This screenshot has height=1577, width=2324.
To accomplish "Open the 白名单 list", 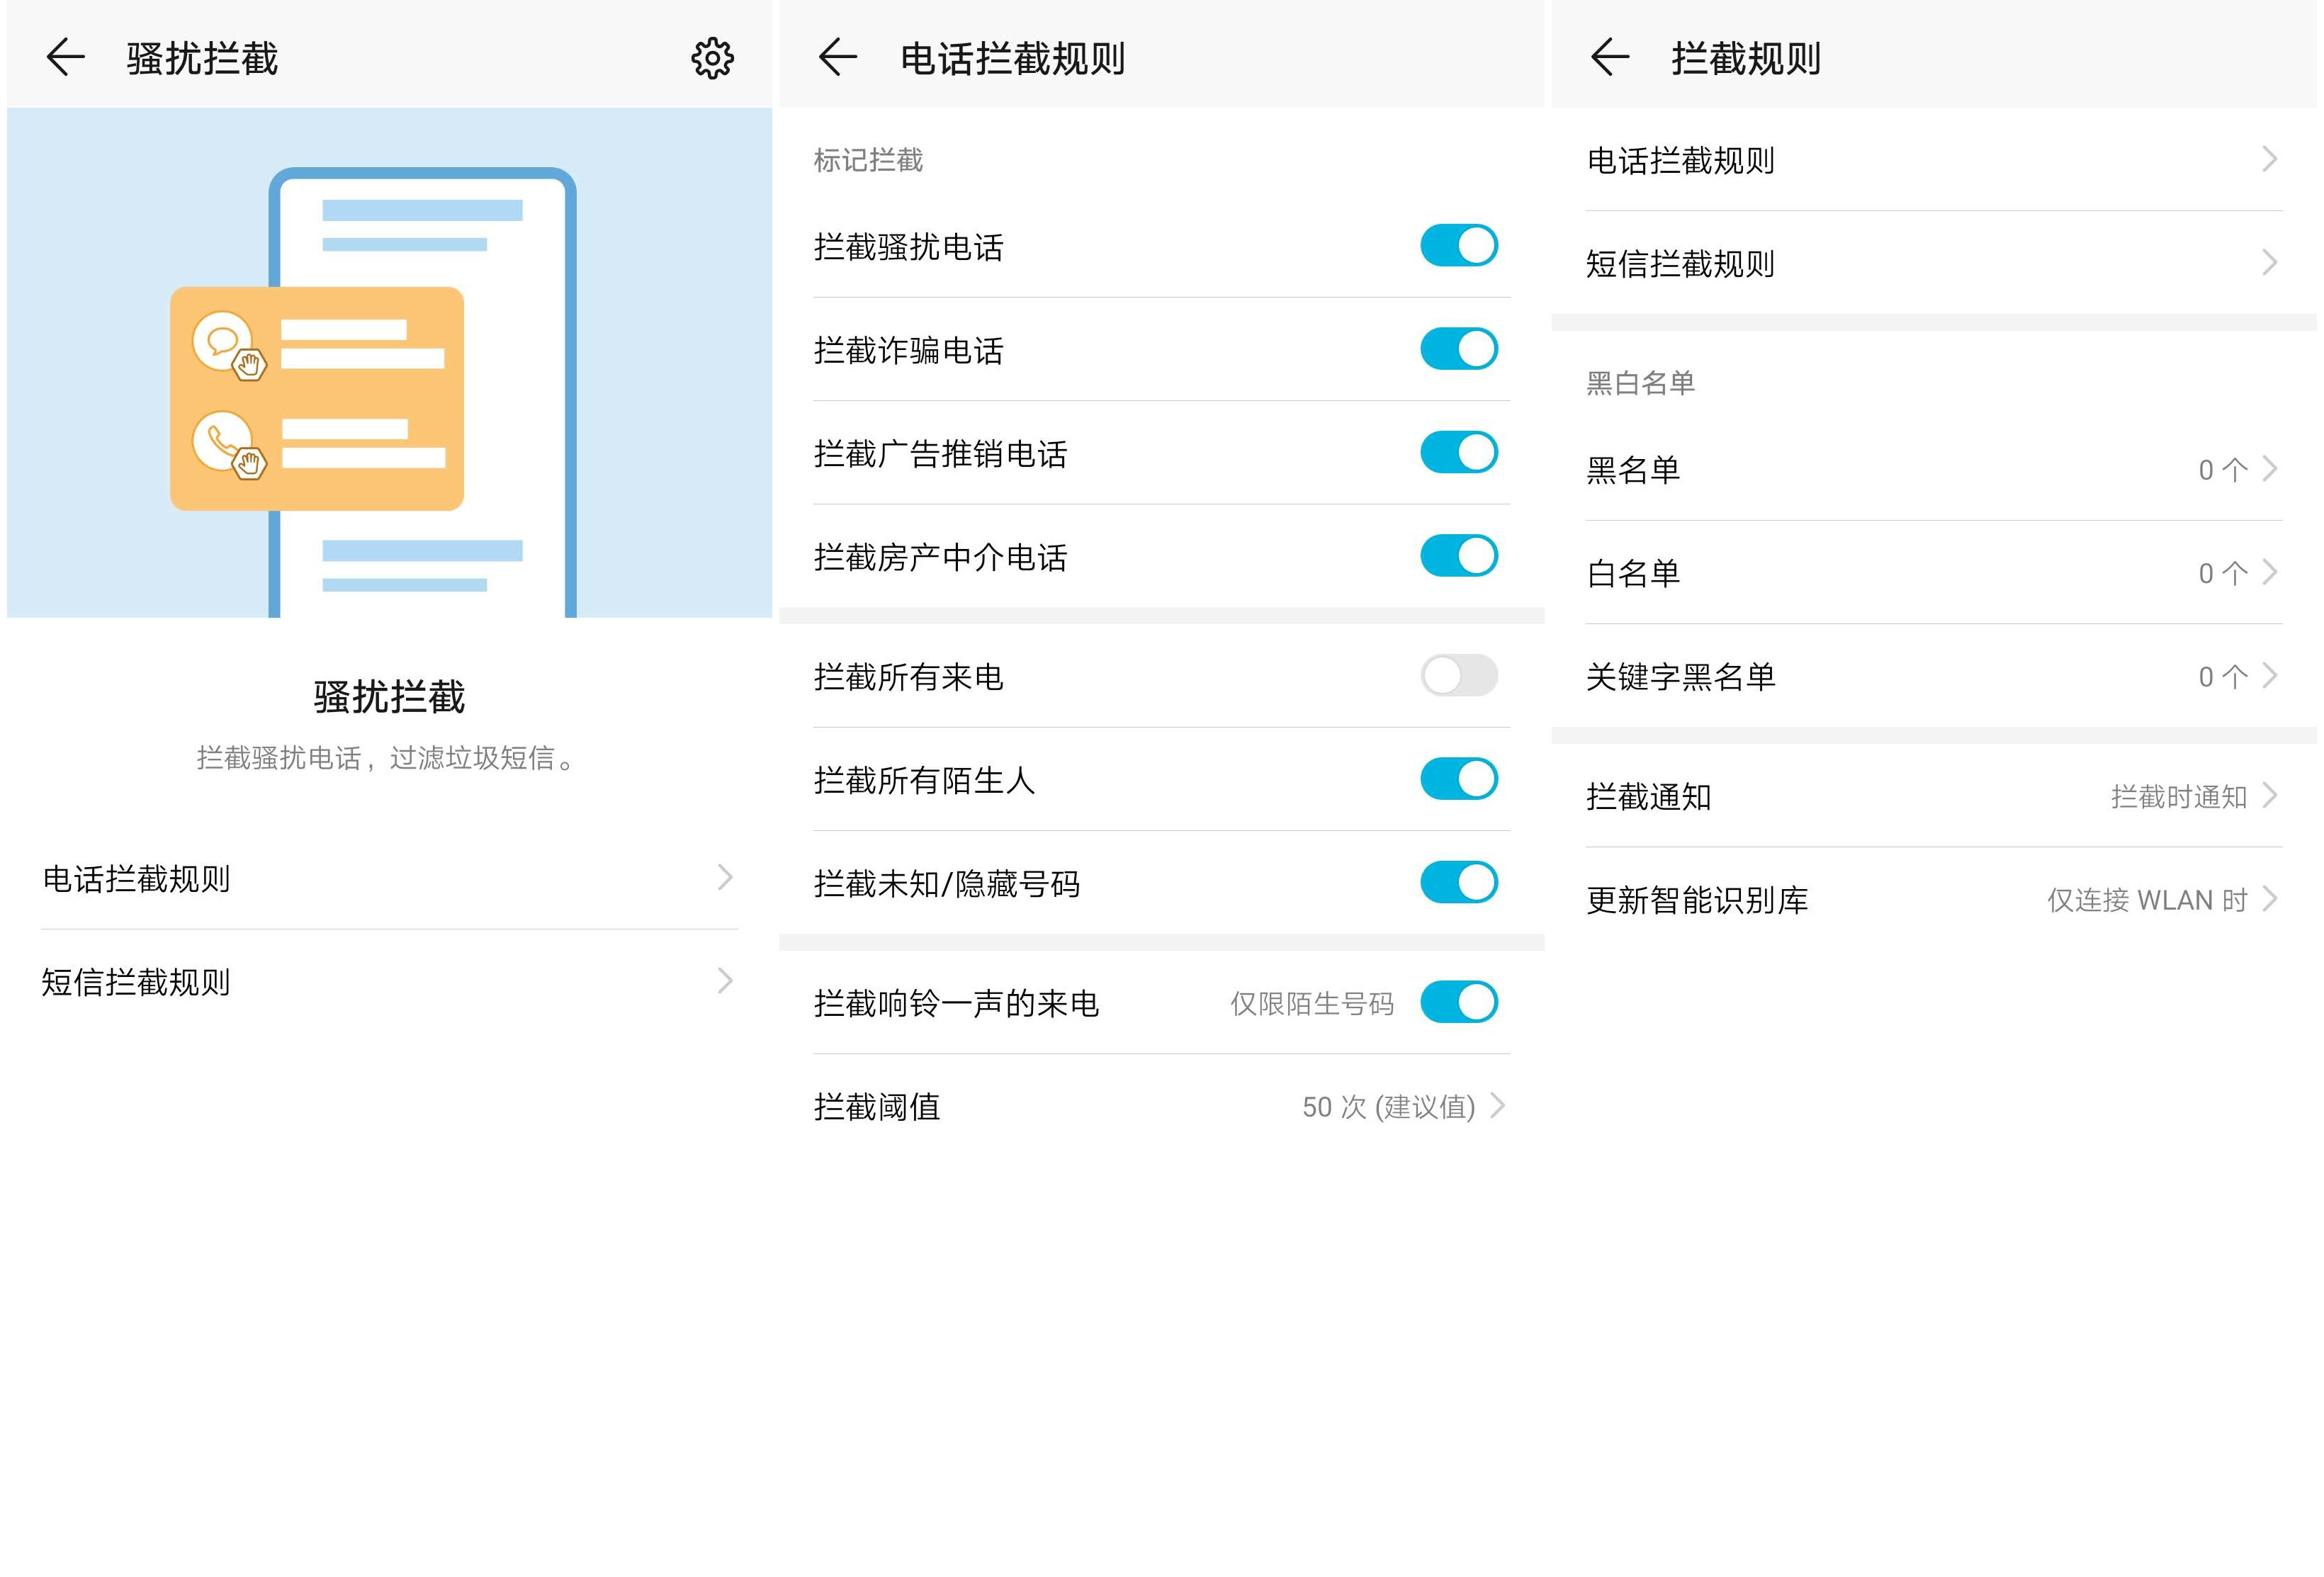I will click(1930, 573).
